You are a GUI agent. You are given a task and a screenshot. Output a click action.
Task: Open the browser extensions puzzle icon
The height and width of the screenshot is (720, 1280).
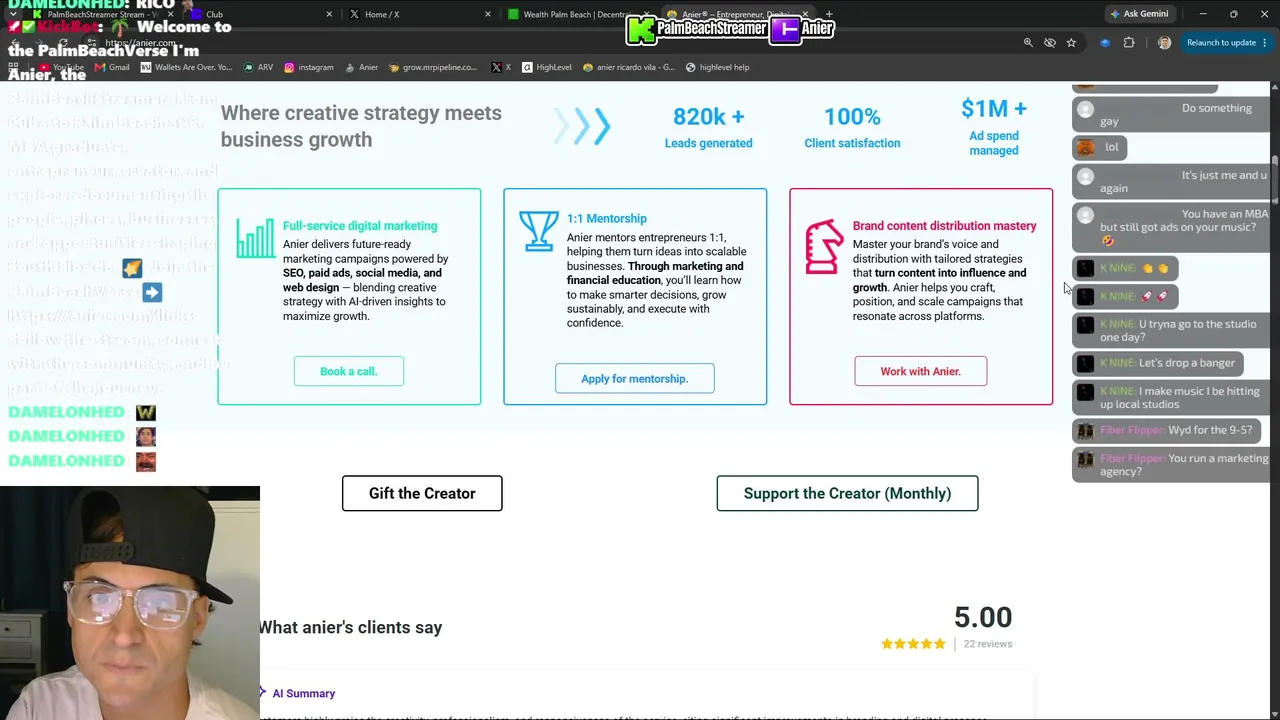pos(1129,43)
